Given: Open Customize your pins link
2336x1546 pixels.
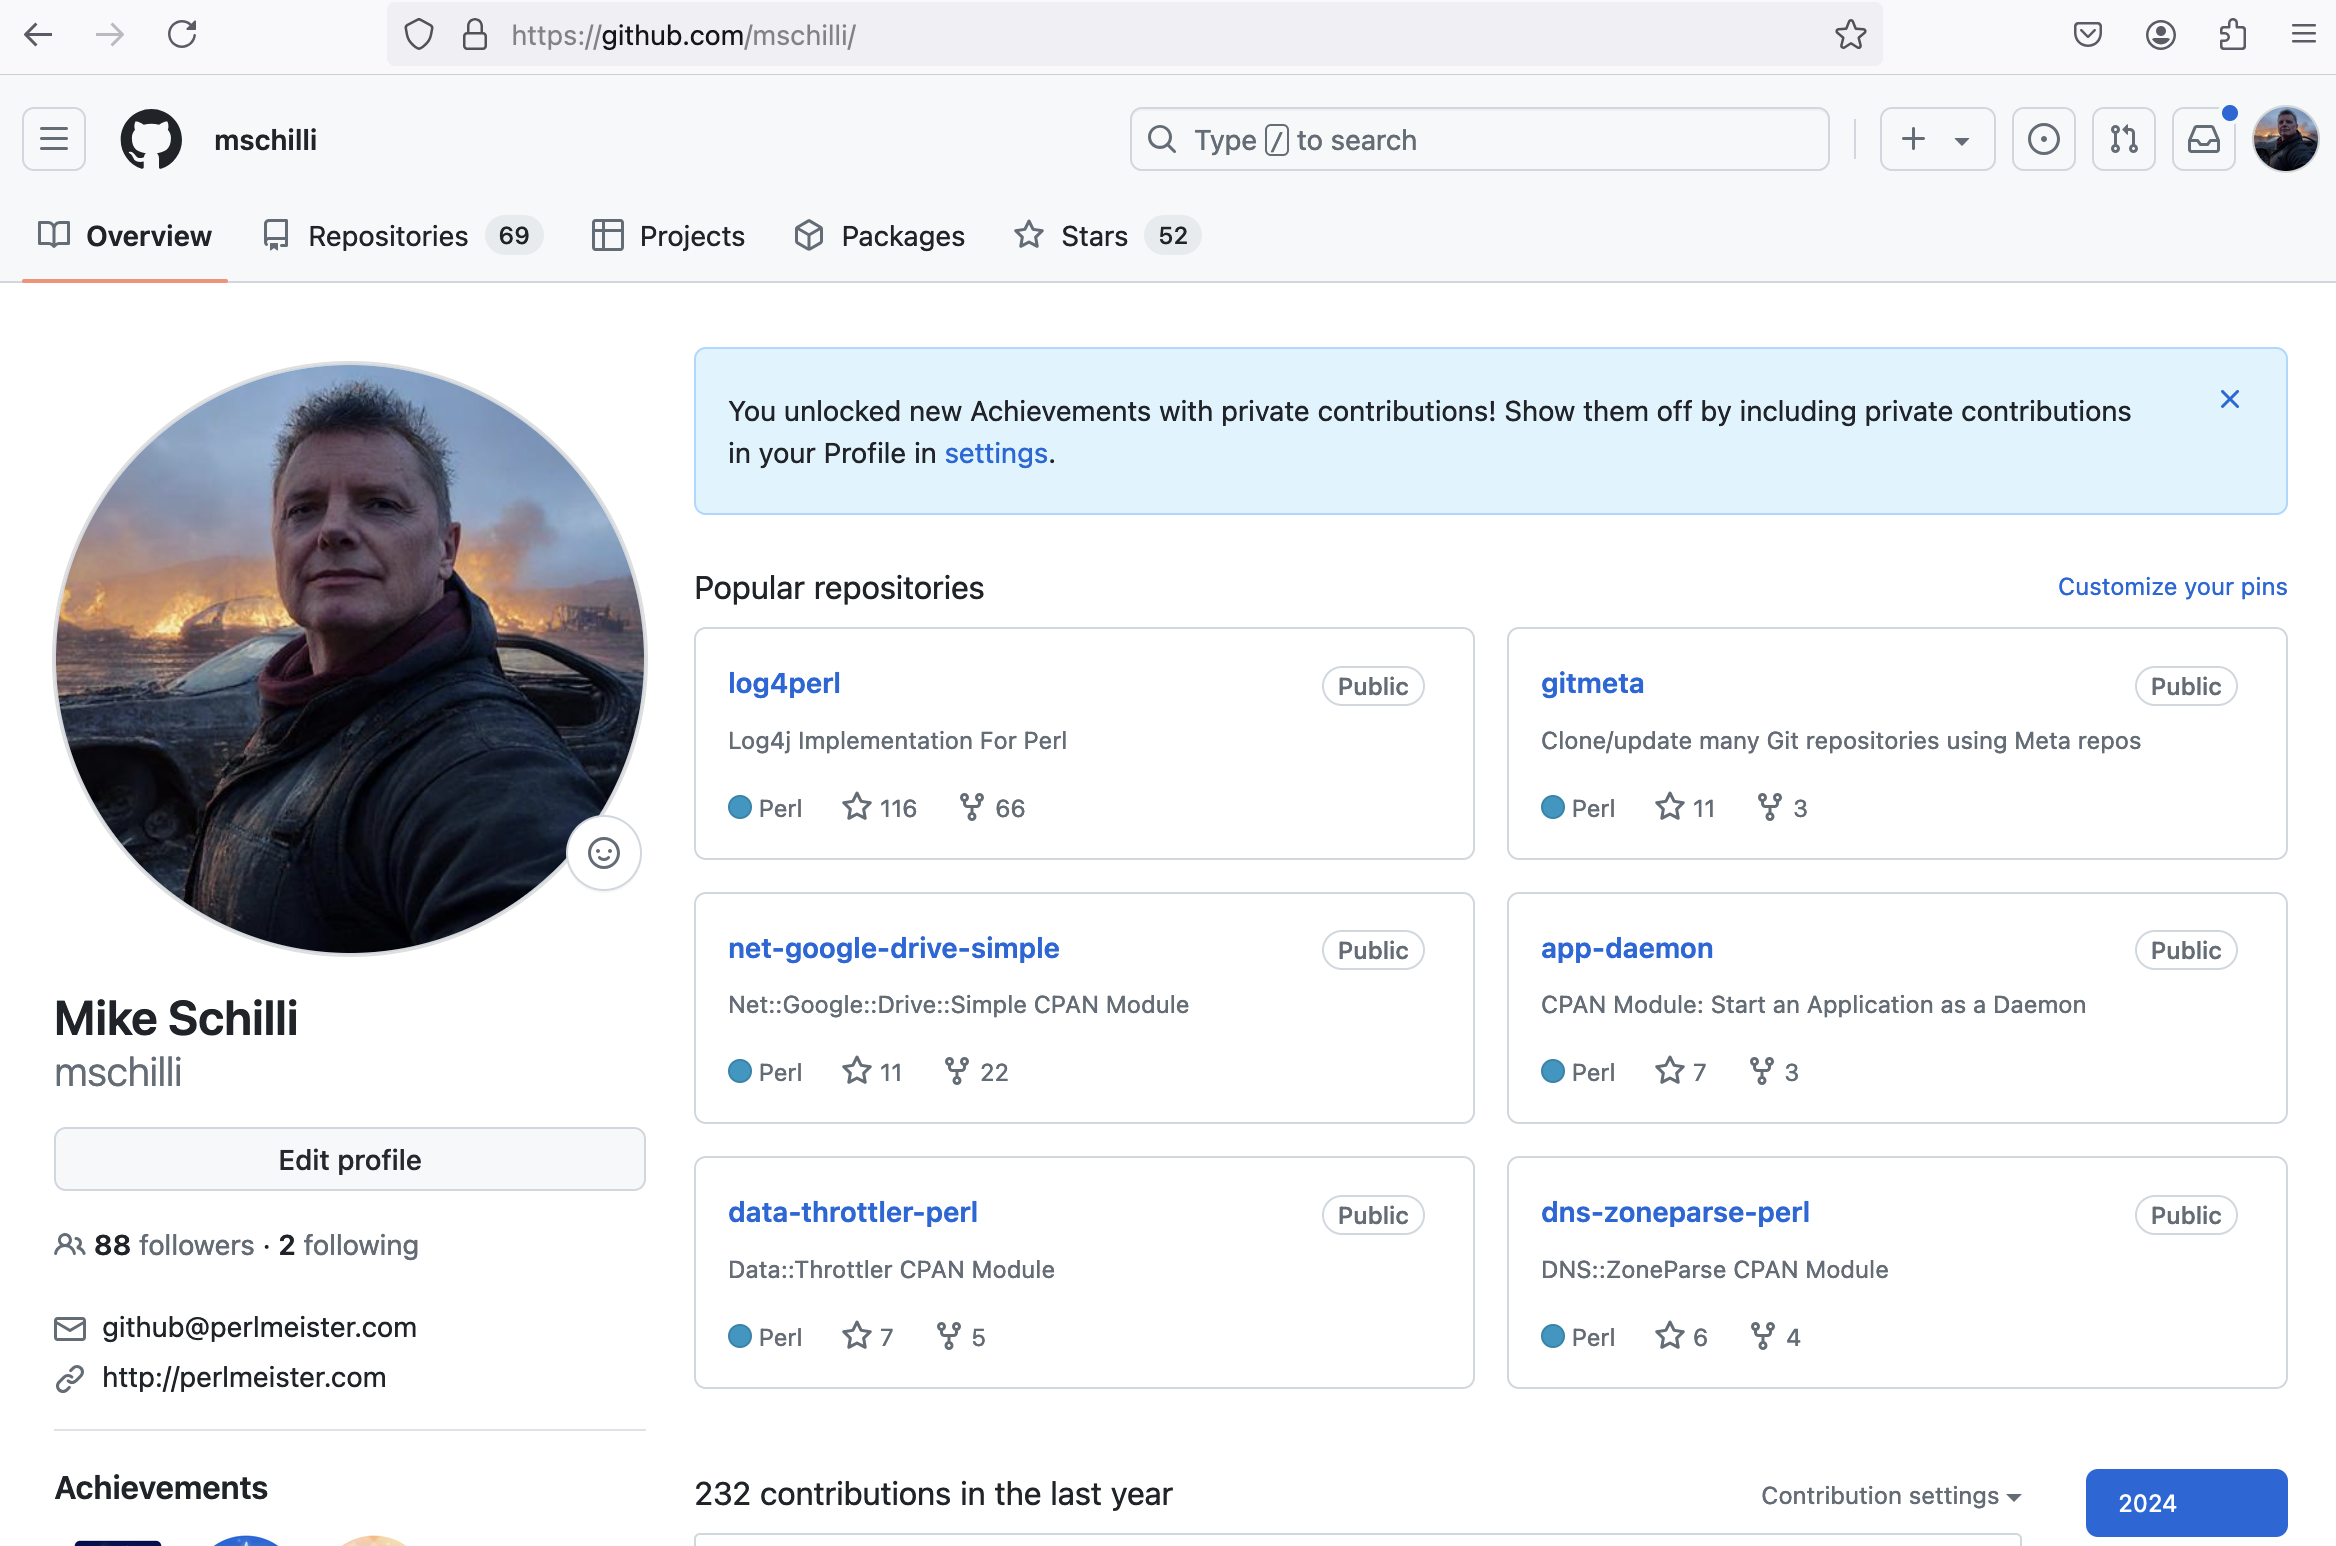Looking at the screenshot, I should pos(2172,586).
